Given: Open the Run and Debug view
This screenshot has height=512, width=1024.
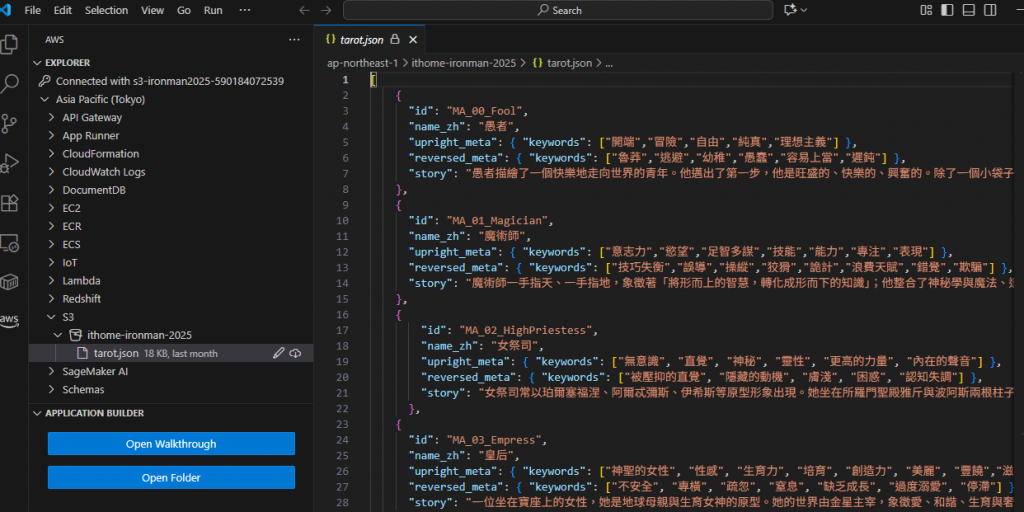Looking at the screenshot, I should tap(9, 163).
